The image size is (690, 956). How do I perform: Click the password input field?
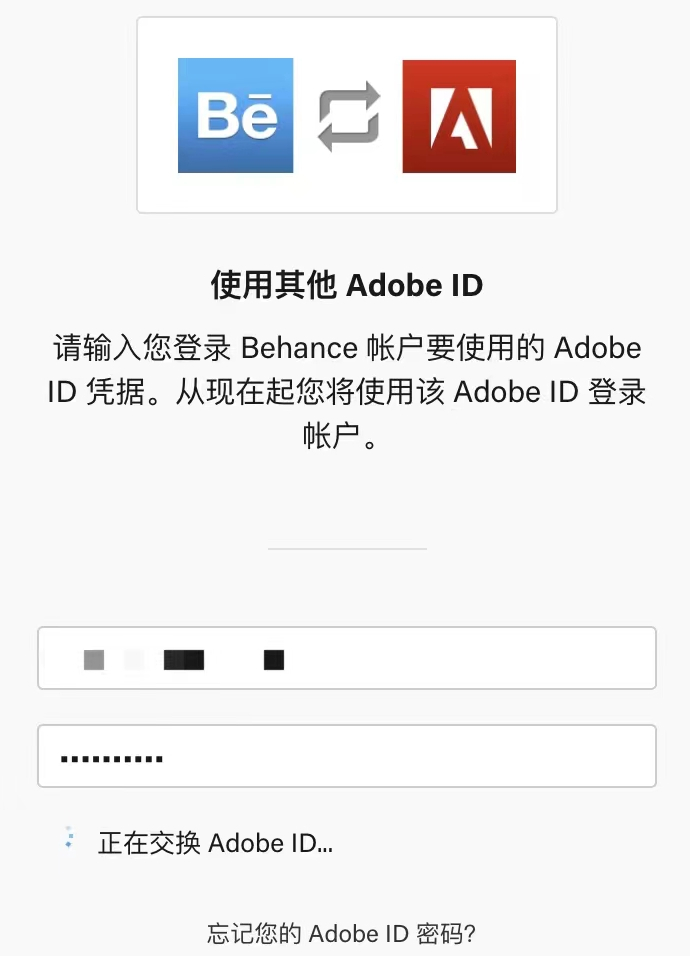point(347,756)
